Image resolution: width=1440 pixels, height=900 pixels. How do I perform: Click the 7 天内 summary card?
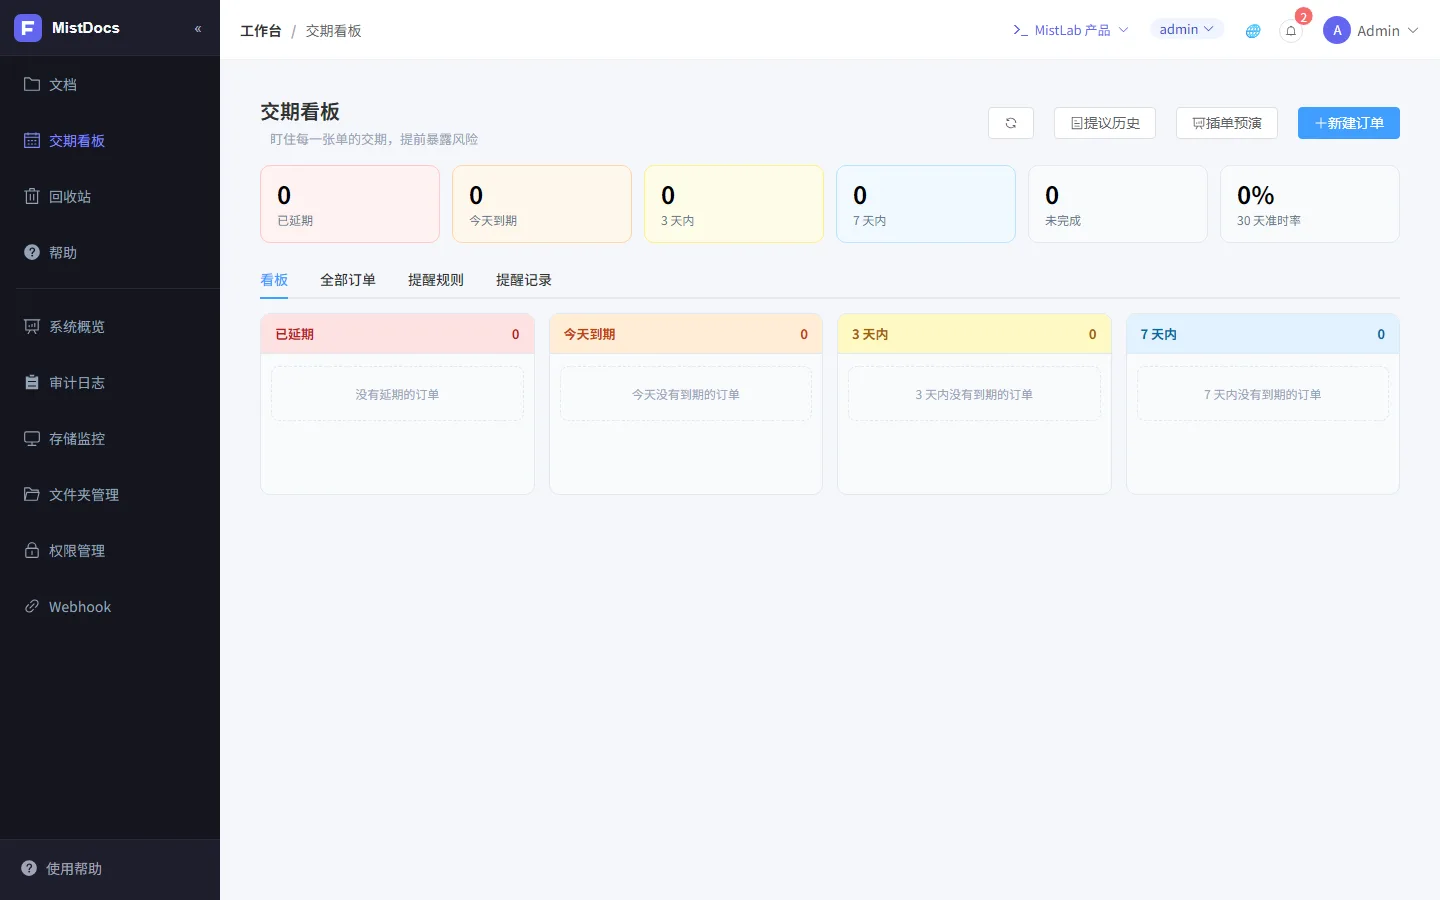coord(926,204)
